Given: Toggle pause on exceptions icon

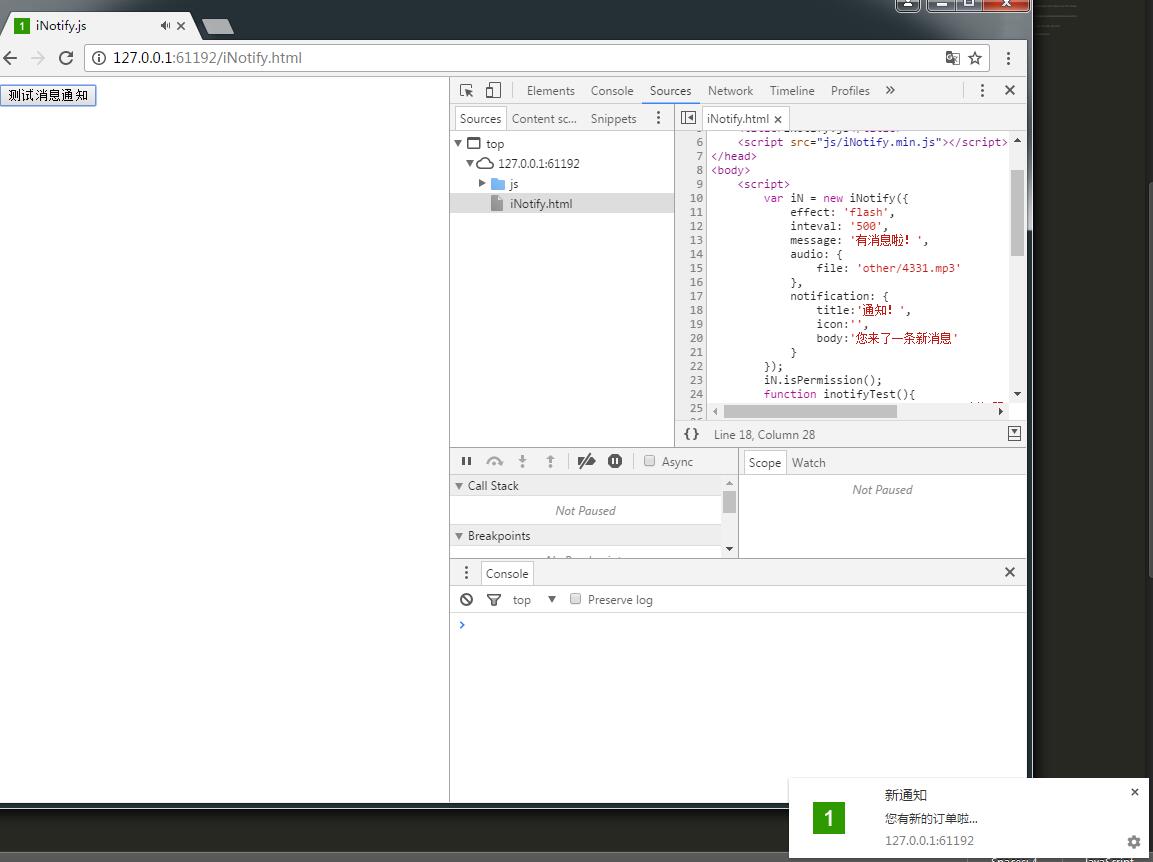Looking at the screenshot, I should [615, 461].
